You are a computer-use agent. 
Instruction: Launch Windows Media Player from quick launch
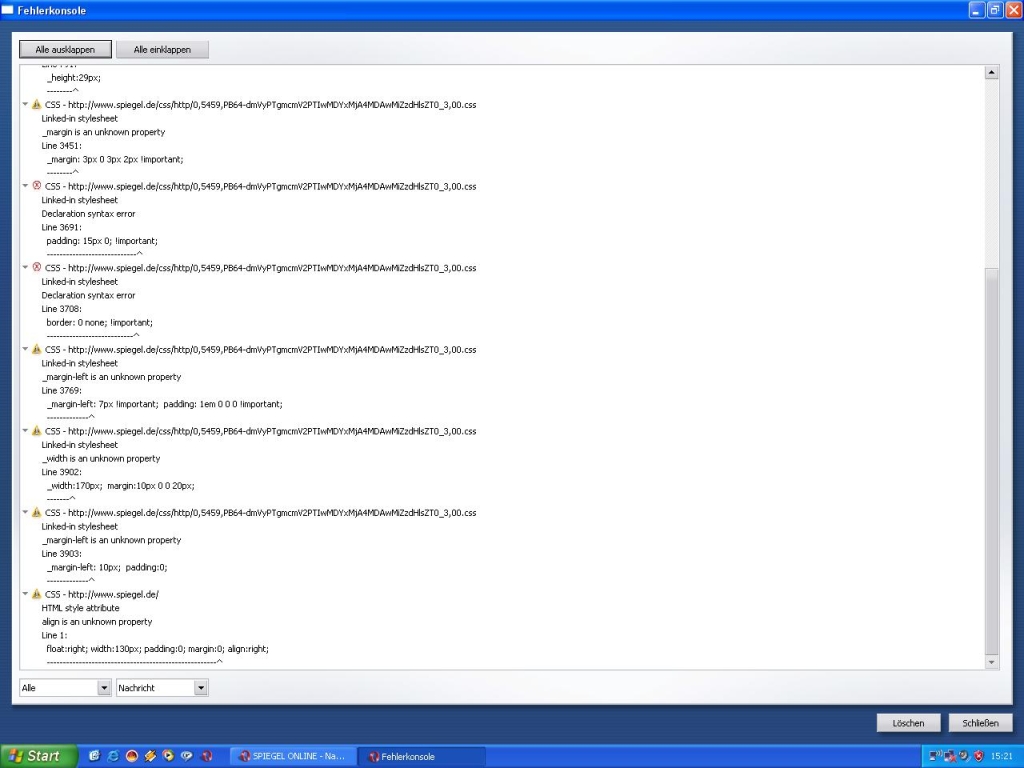coord(168,756)
